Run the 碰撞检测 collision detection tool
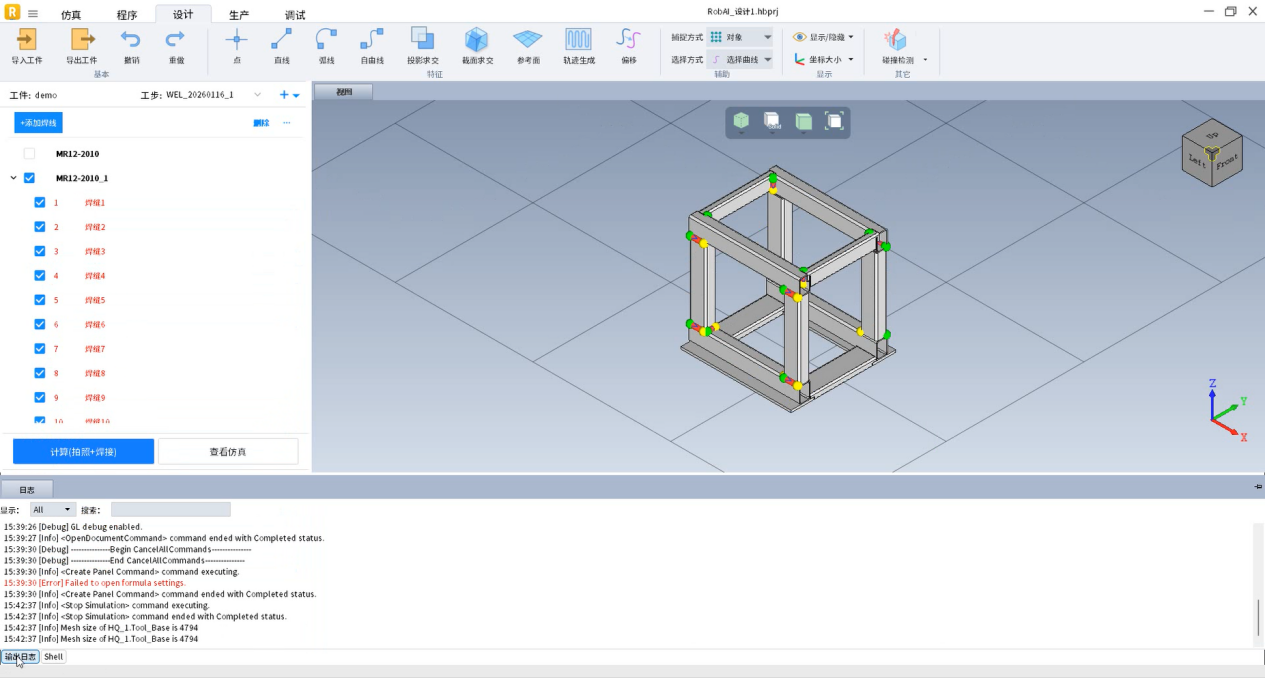This screenshot has width=1265, height=678. point(896,41)
